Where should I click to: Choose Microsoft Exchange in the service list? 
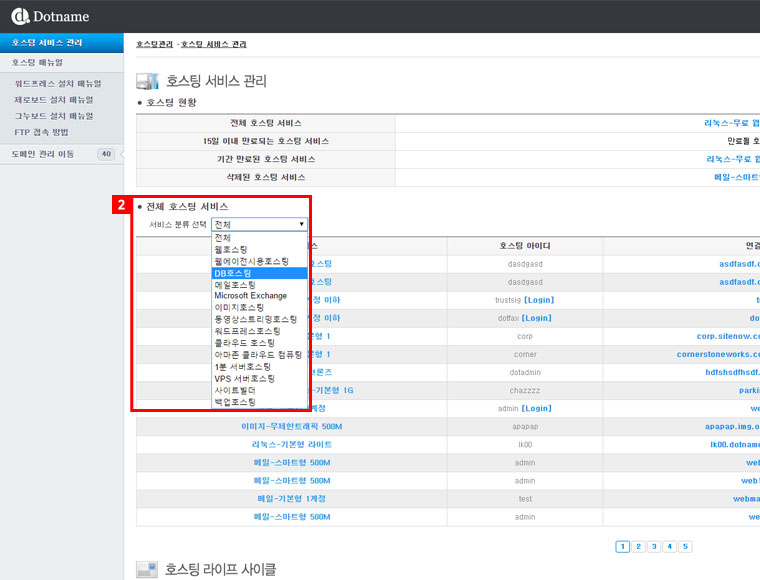pyautogui.click(x=250, y=296)
